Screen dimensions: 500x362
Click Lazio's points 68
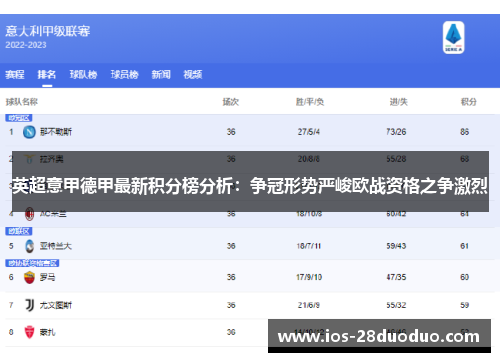pyautogui.click(x=465, y=159)
